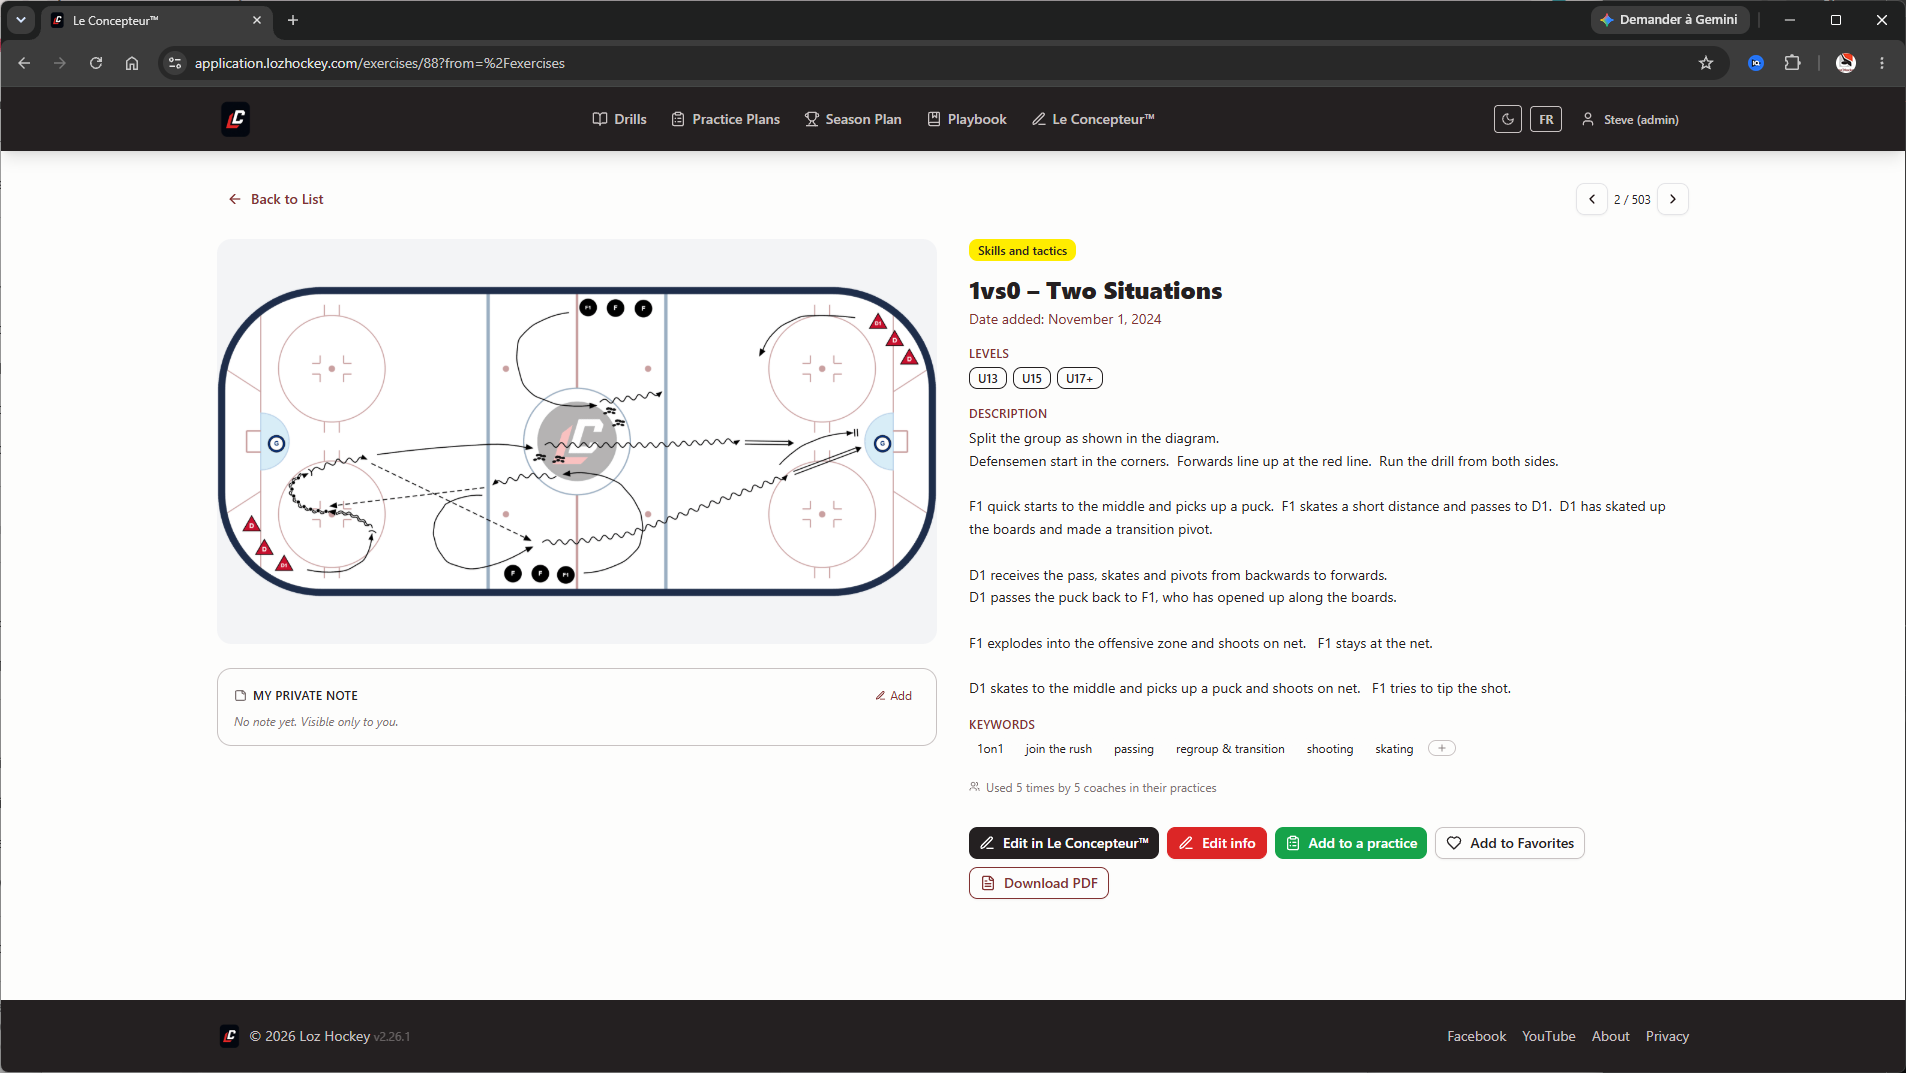This screenshot has width=1906, height=1073.
Task: Open Chrome three-dot menu
Action: coord(1882,63)
